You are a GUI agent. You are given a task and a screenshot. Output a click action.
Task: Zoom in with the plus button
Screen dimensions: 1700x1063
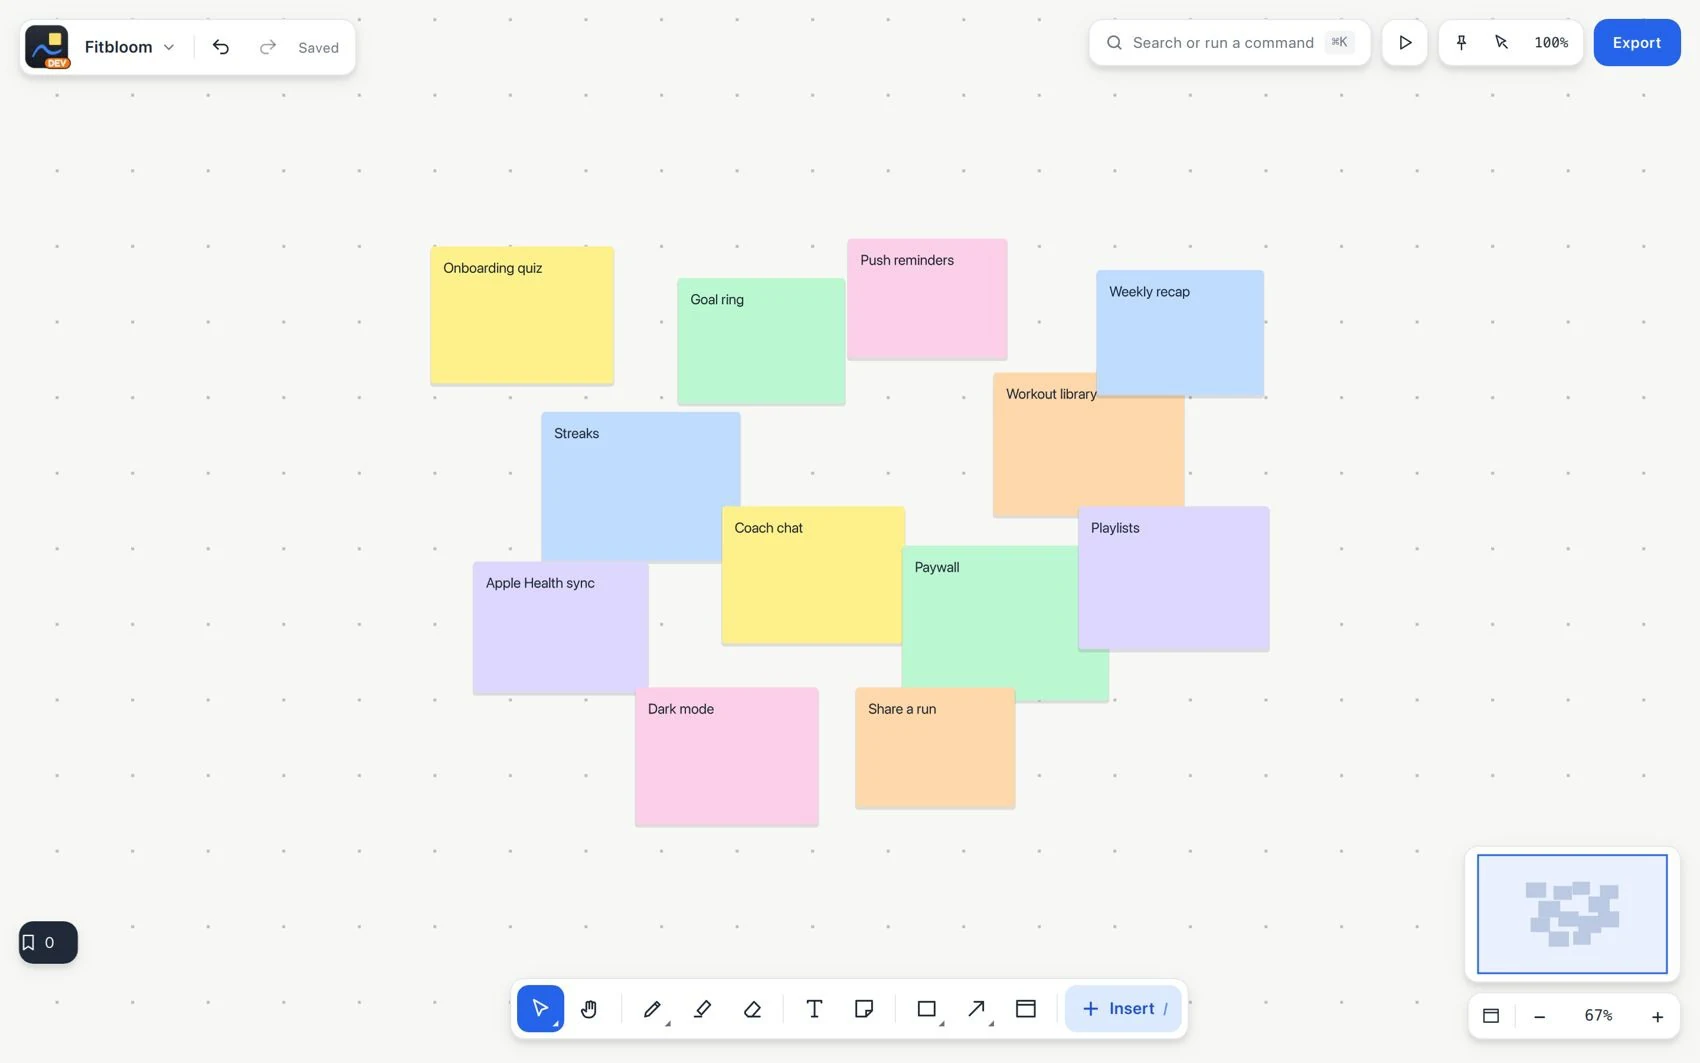1657,1016
